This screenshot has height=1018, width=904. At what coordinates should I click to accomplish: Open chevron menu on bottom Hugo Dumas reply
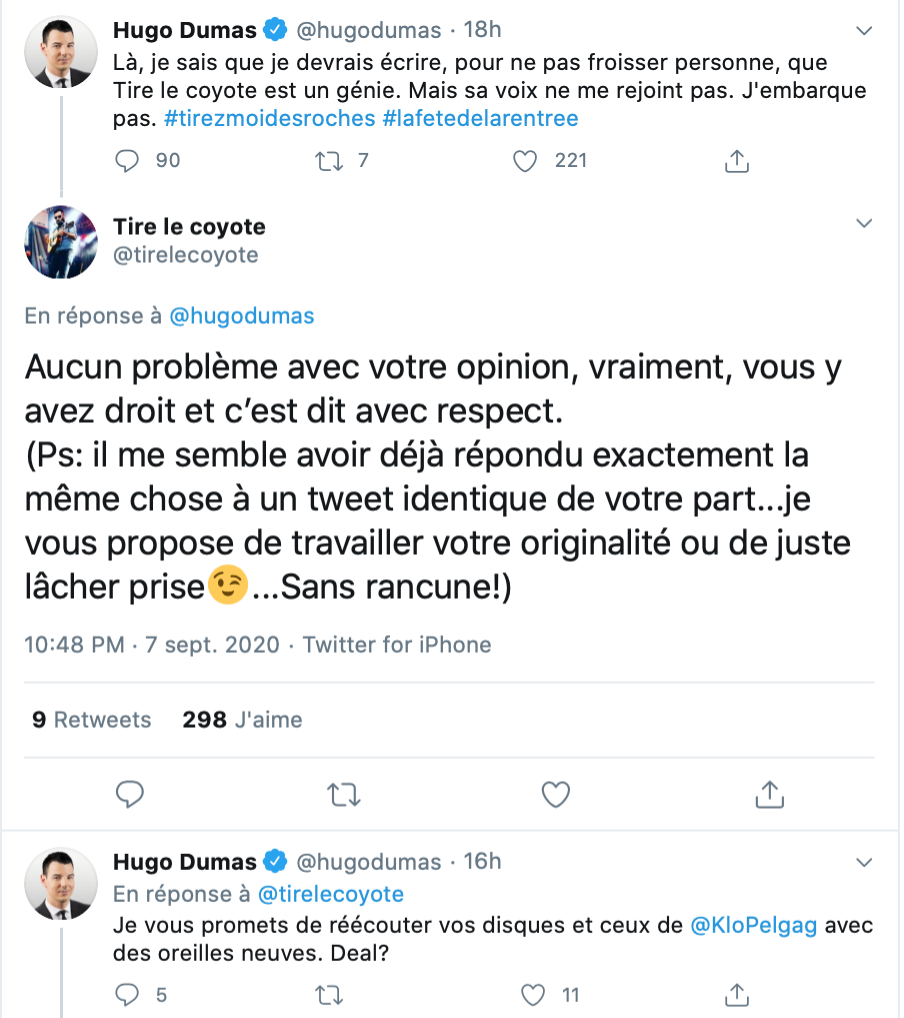click(x=865, y=862)
